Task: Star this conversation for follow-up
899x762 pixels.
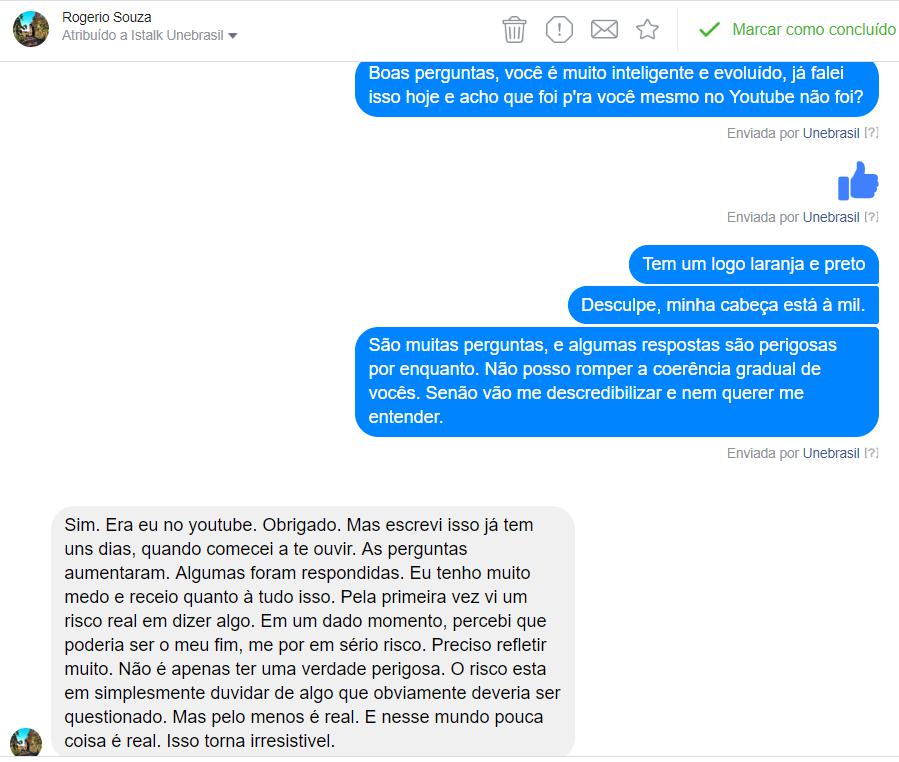Action: tap(647, 29)
